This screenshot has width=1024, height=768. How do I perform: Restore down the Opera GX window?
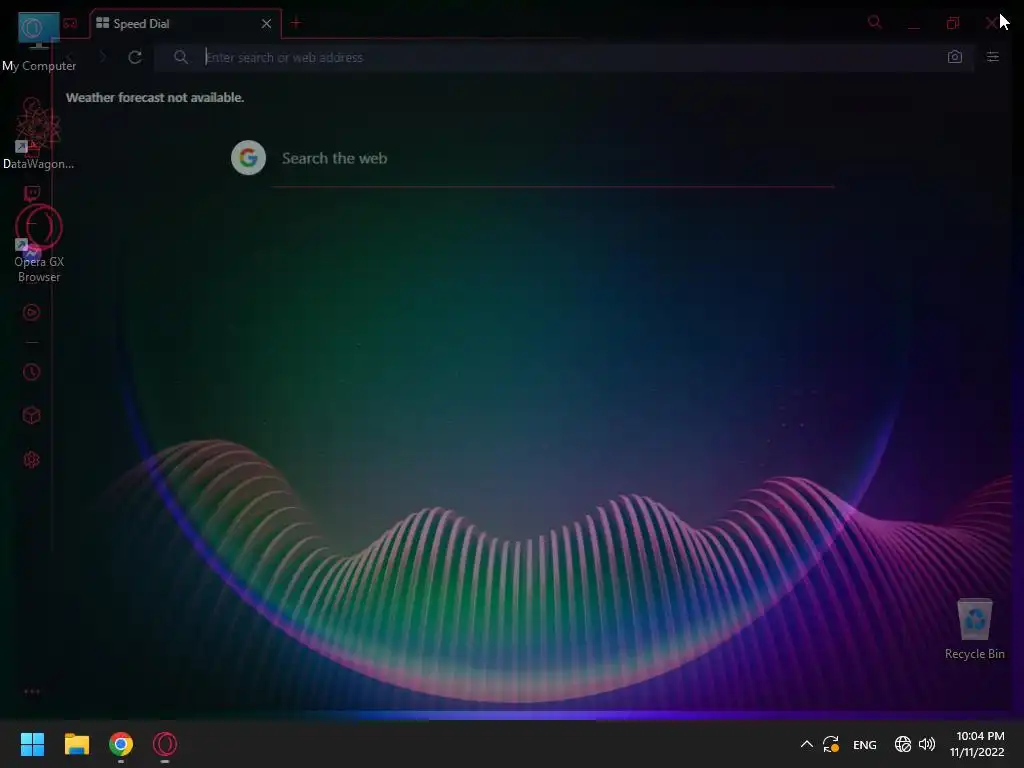pos(953,24)
